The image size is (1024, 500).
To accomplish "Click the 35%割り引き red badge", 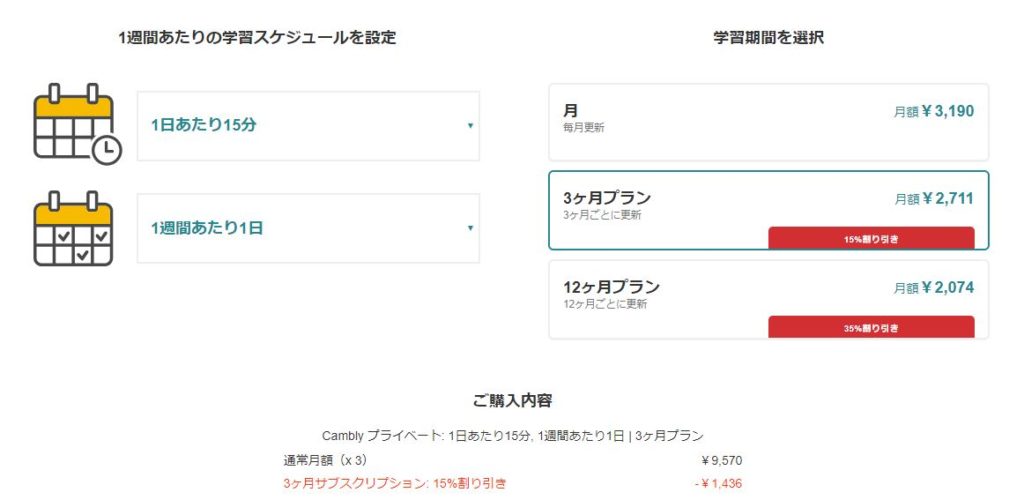I will pos(871,328).
